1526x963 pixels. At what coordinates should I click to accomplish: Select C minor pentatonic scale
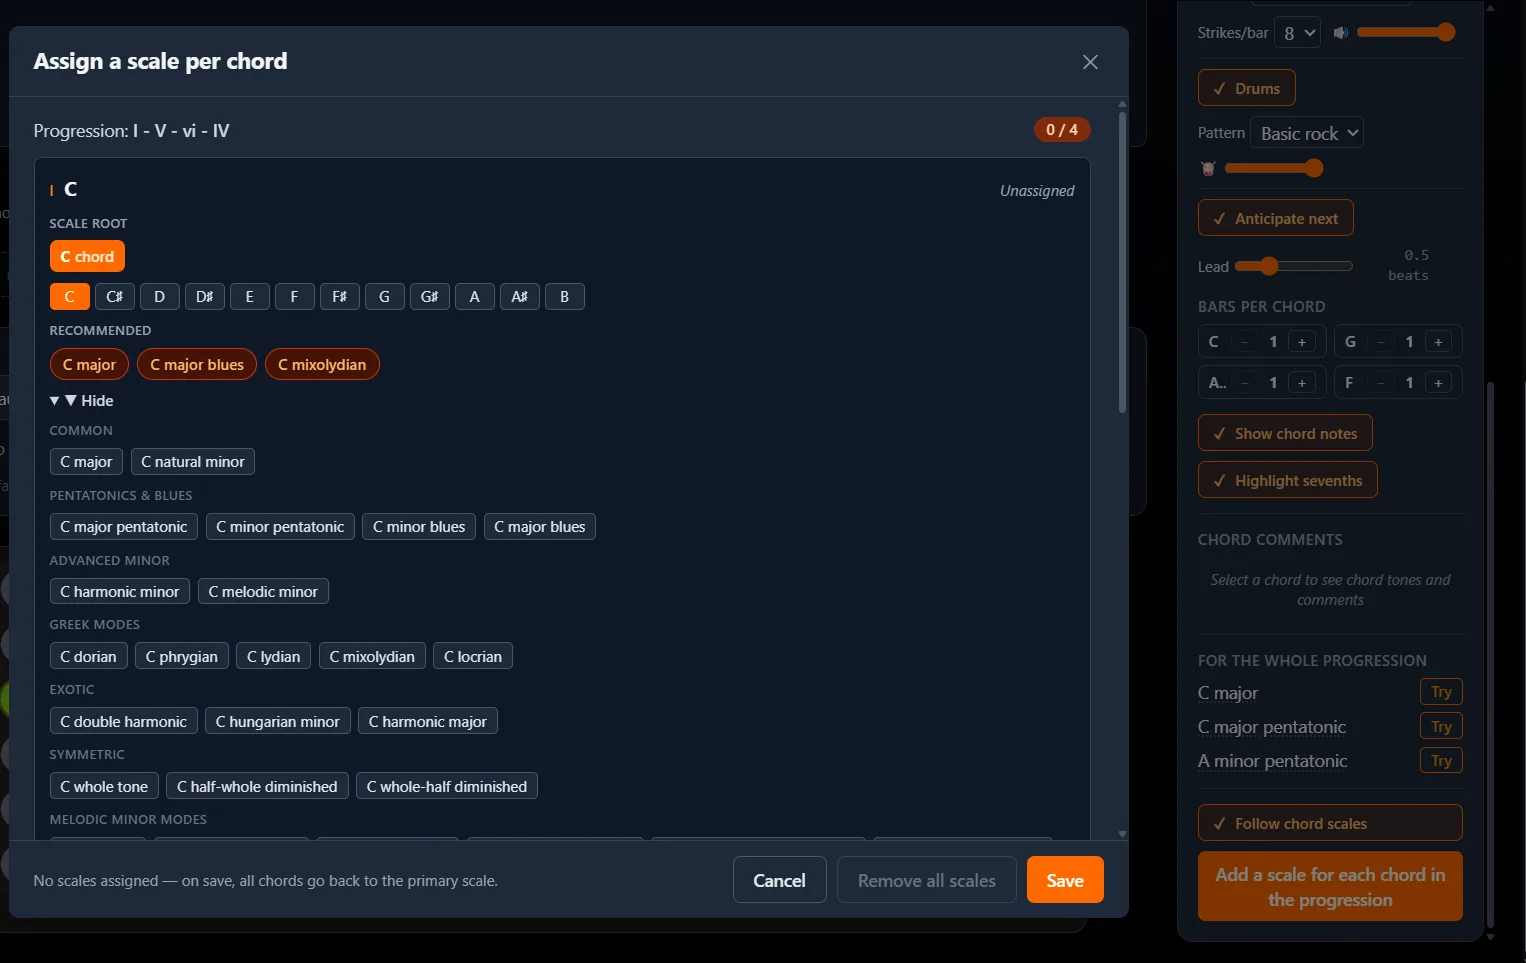(x=280, y=526)
